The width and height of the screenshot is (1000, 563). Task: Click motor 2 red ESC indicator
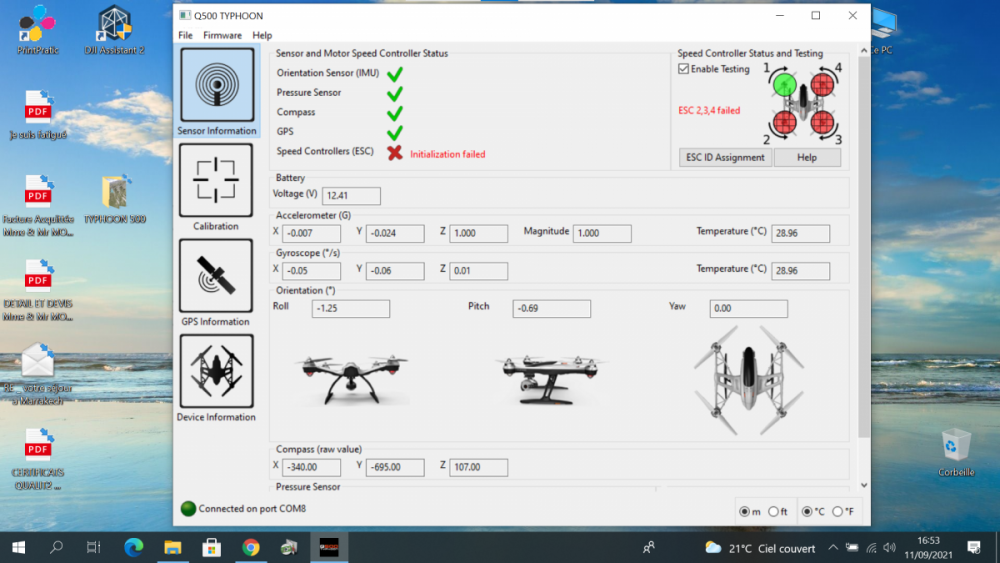pyautogui.click(x=784, y=122)
